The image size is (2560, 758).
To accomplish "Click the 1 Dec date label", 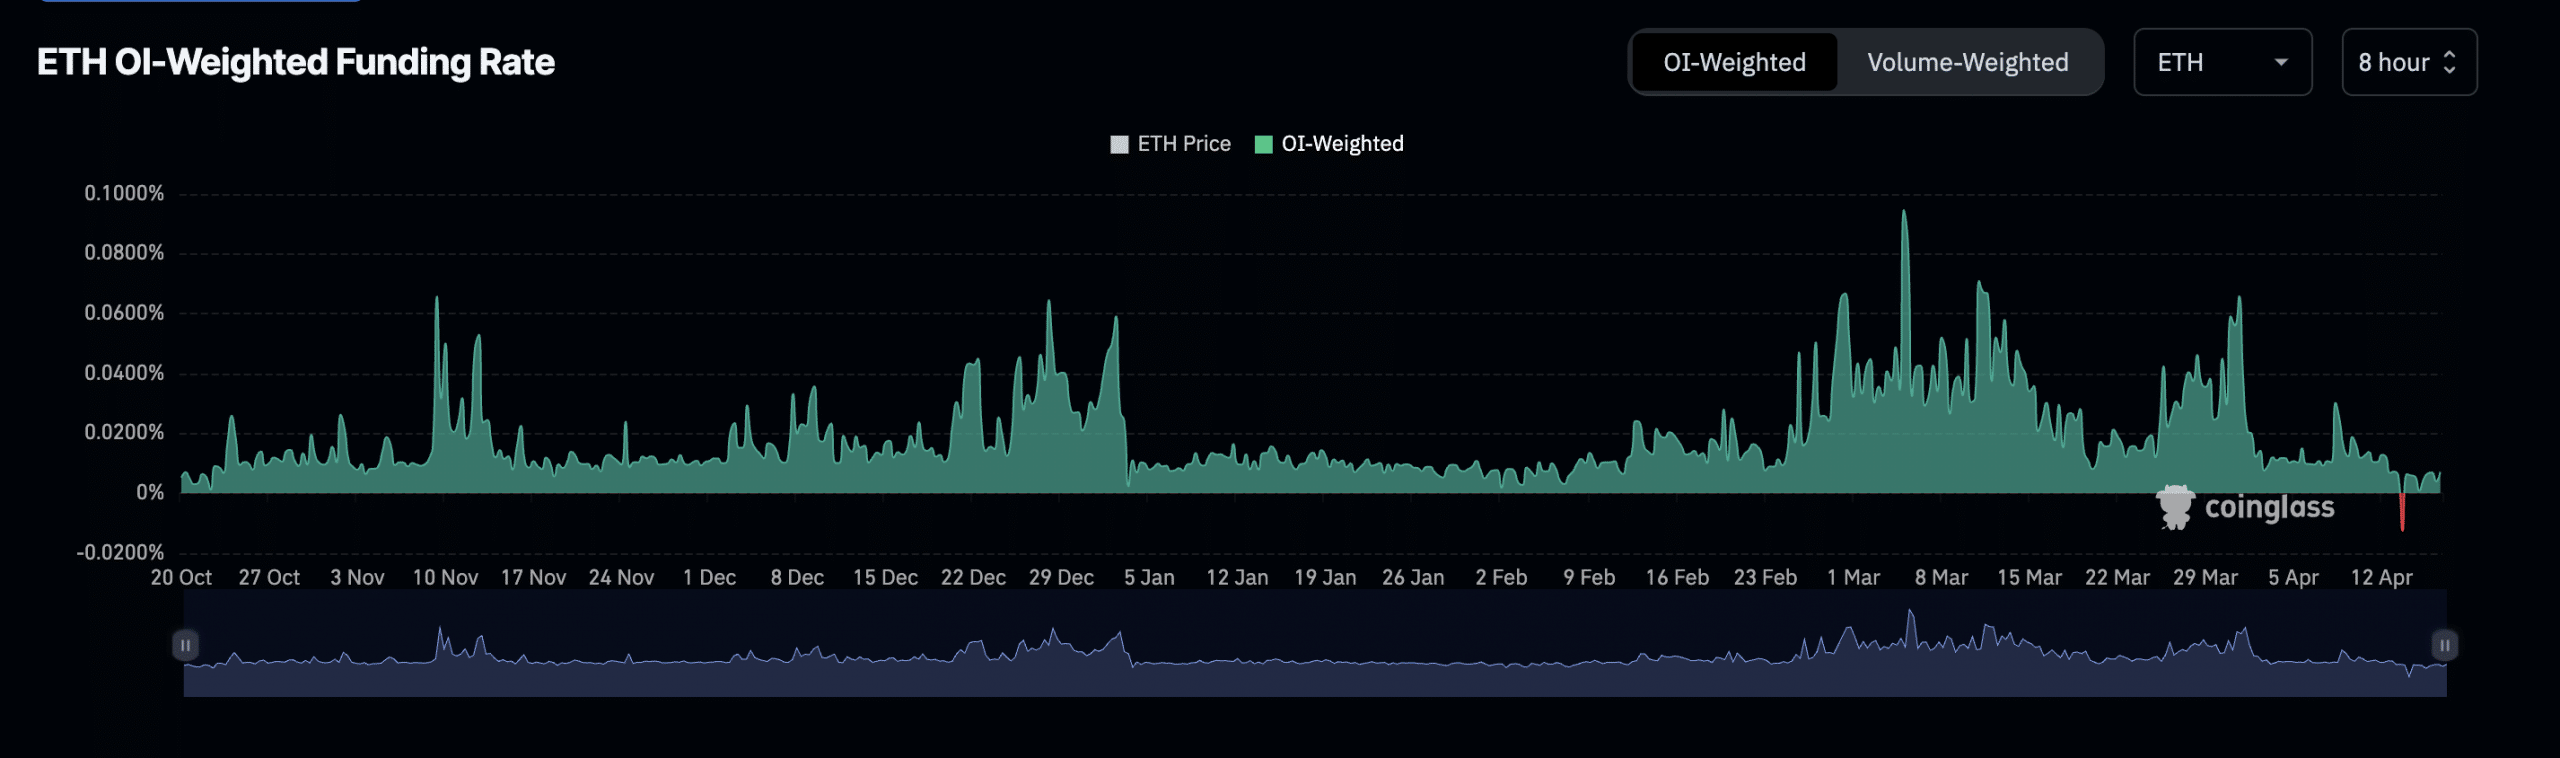I will pyautogui.click(x=709, y=578).
